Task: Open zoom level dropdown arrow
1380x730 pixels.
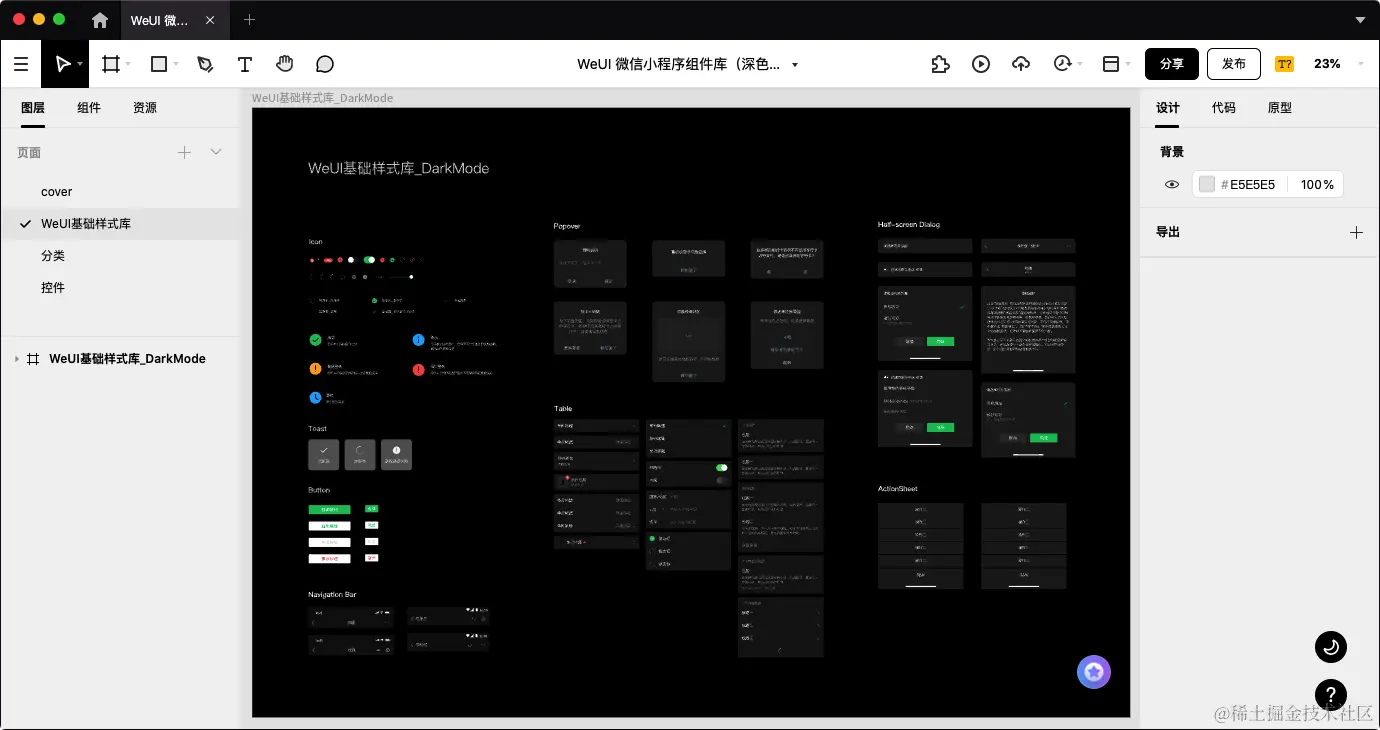Action: pyautogui.click(x=1361, y=64)
